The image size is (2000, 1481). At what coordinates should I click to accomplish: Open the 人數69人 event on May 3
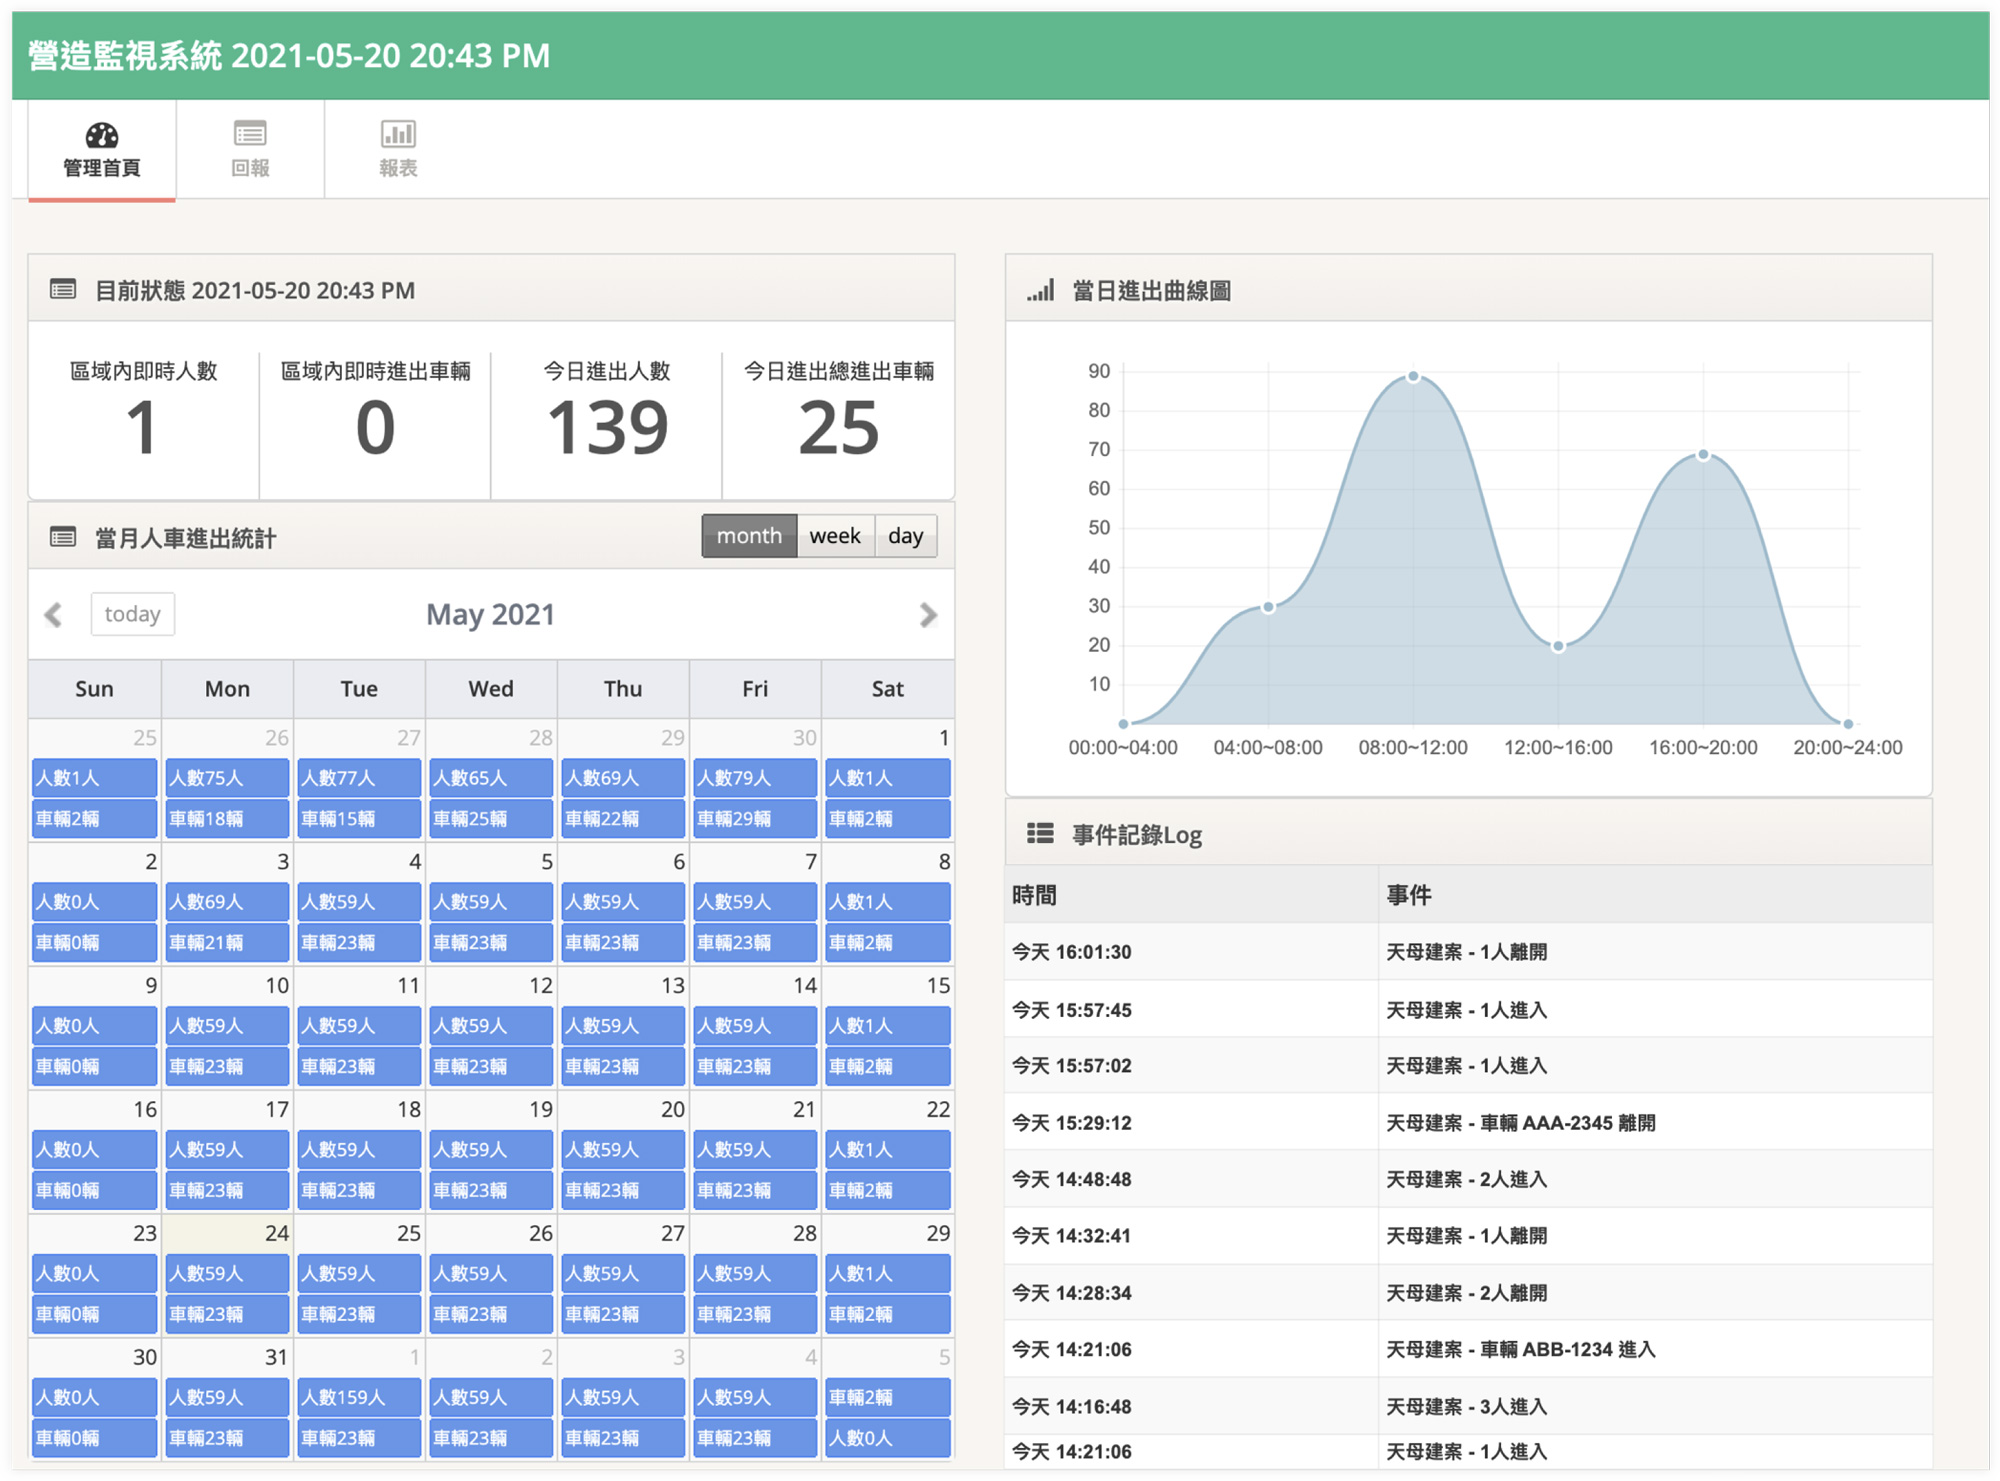(227, 902)
